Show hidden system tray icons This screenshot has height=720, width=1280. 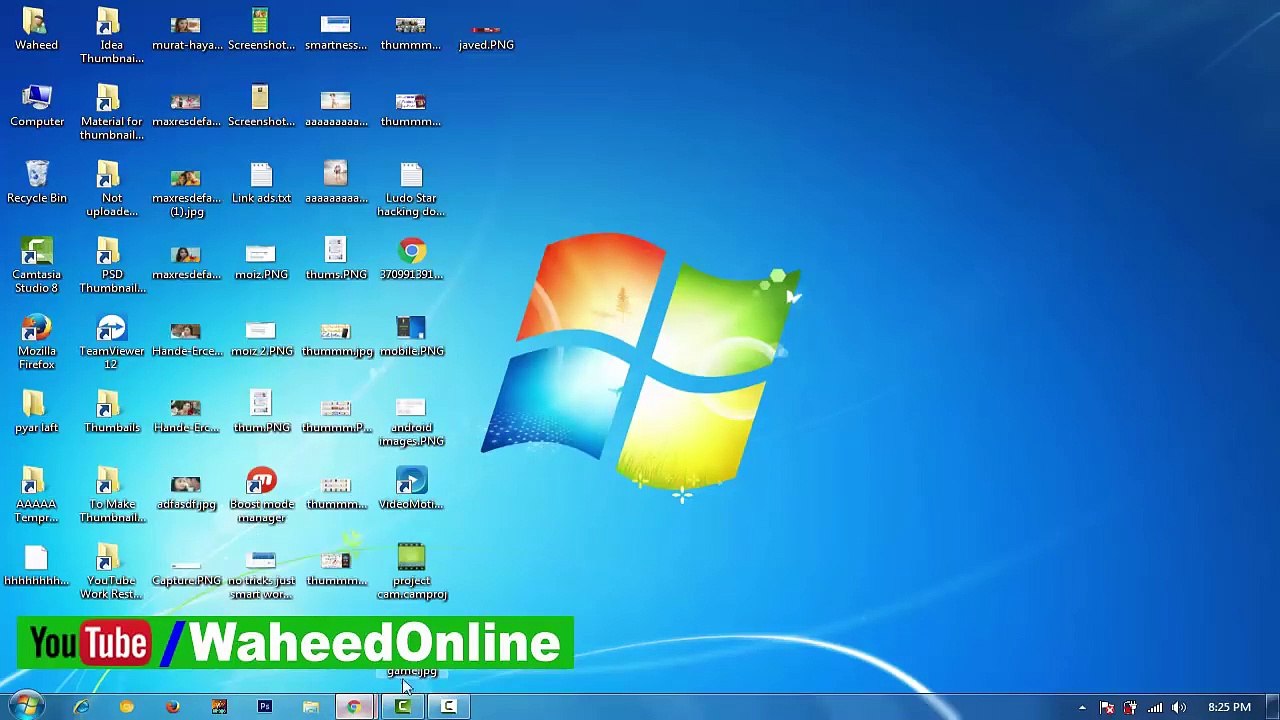[1082, 708]
